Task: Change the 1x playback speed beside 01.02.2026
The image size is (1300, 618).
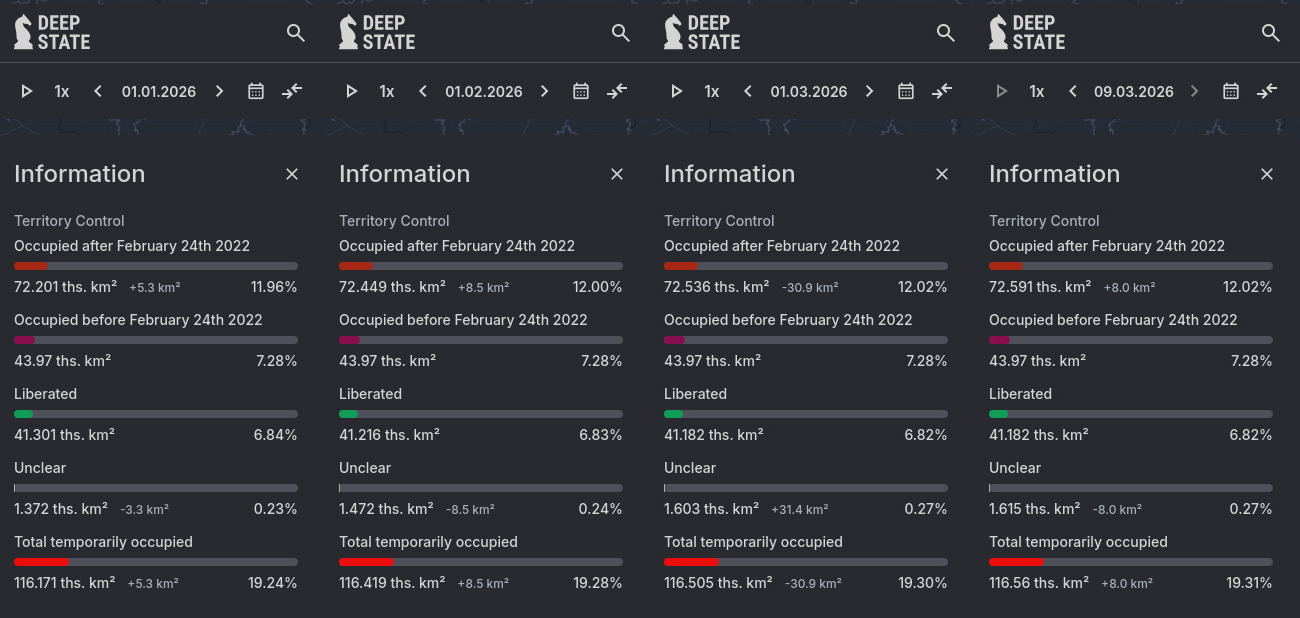Action: [x=387, y=91]
